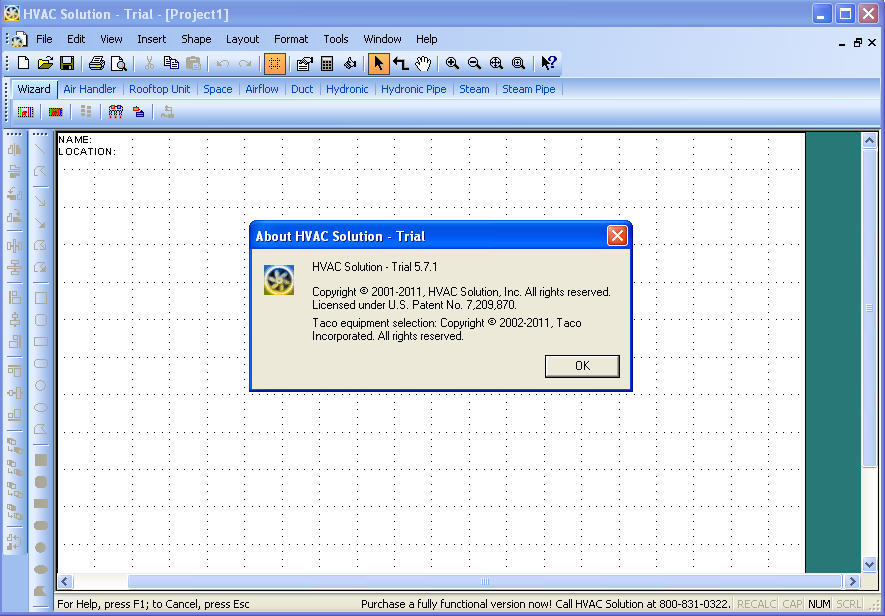Switch to the Air Handler tab
885x616 pixels.
pyautogui.click(x=90, y=89)
